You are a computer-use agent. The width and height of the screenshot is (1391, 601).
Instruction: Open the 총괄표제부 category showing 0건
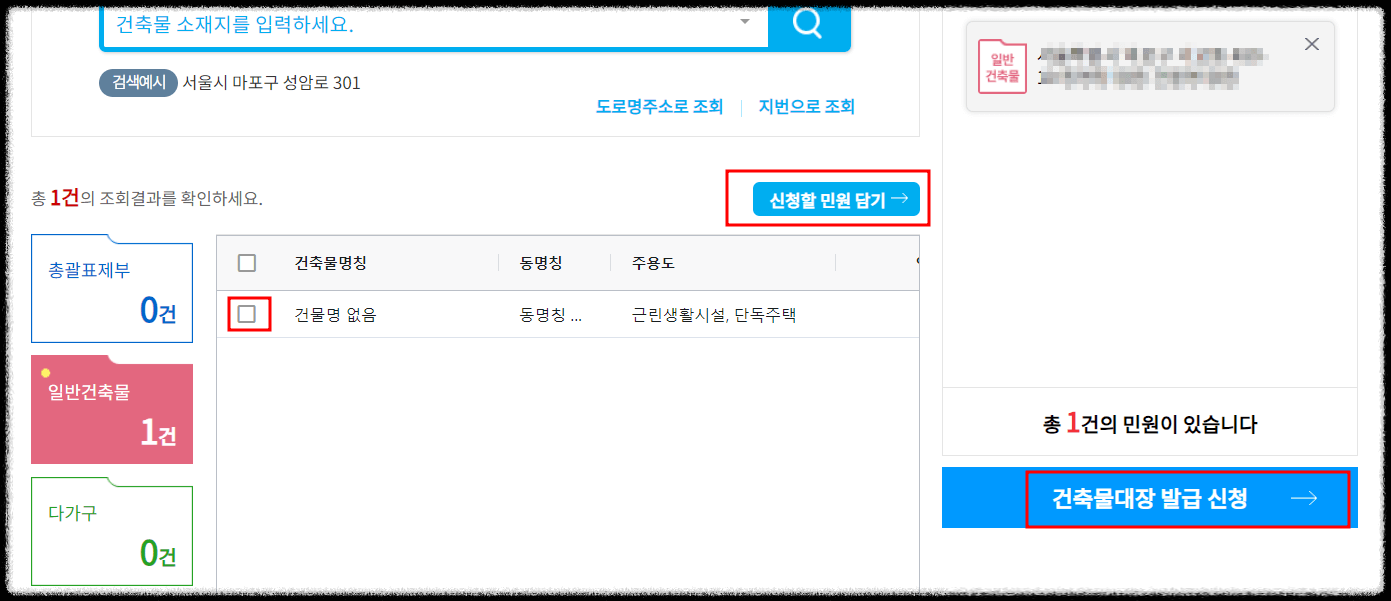coord(111,289)
